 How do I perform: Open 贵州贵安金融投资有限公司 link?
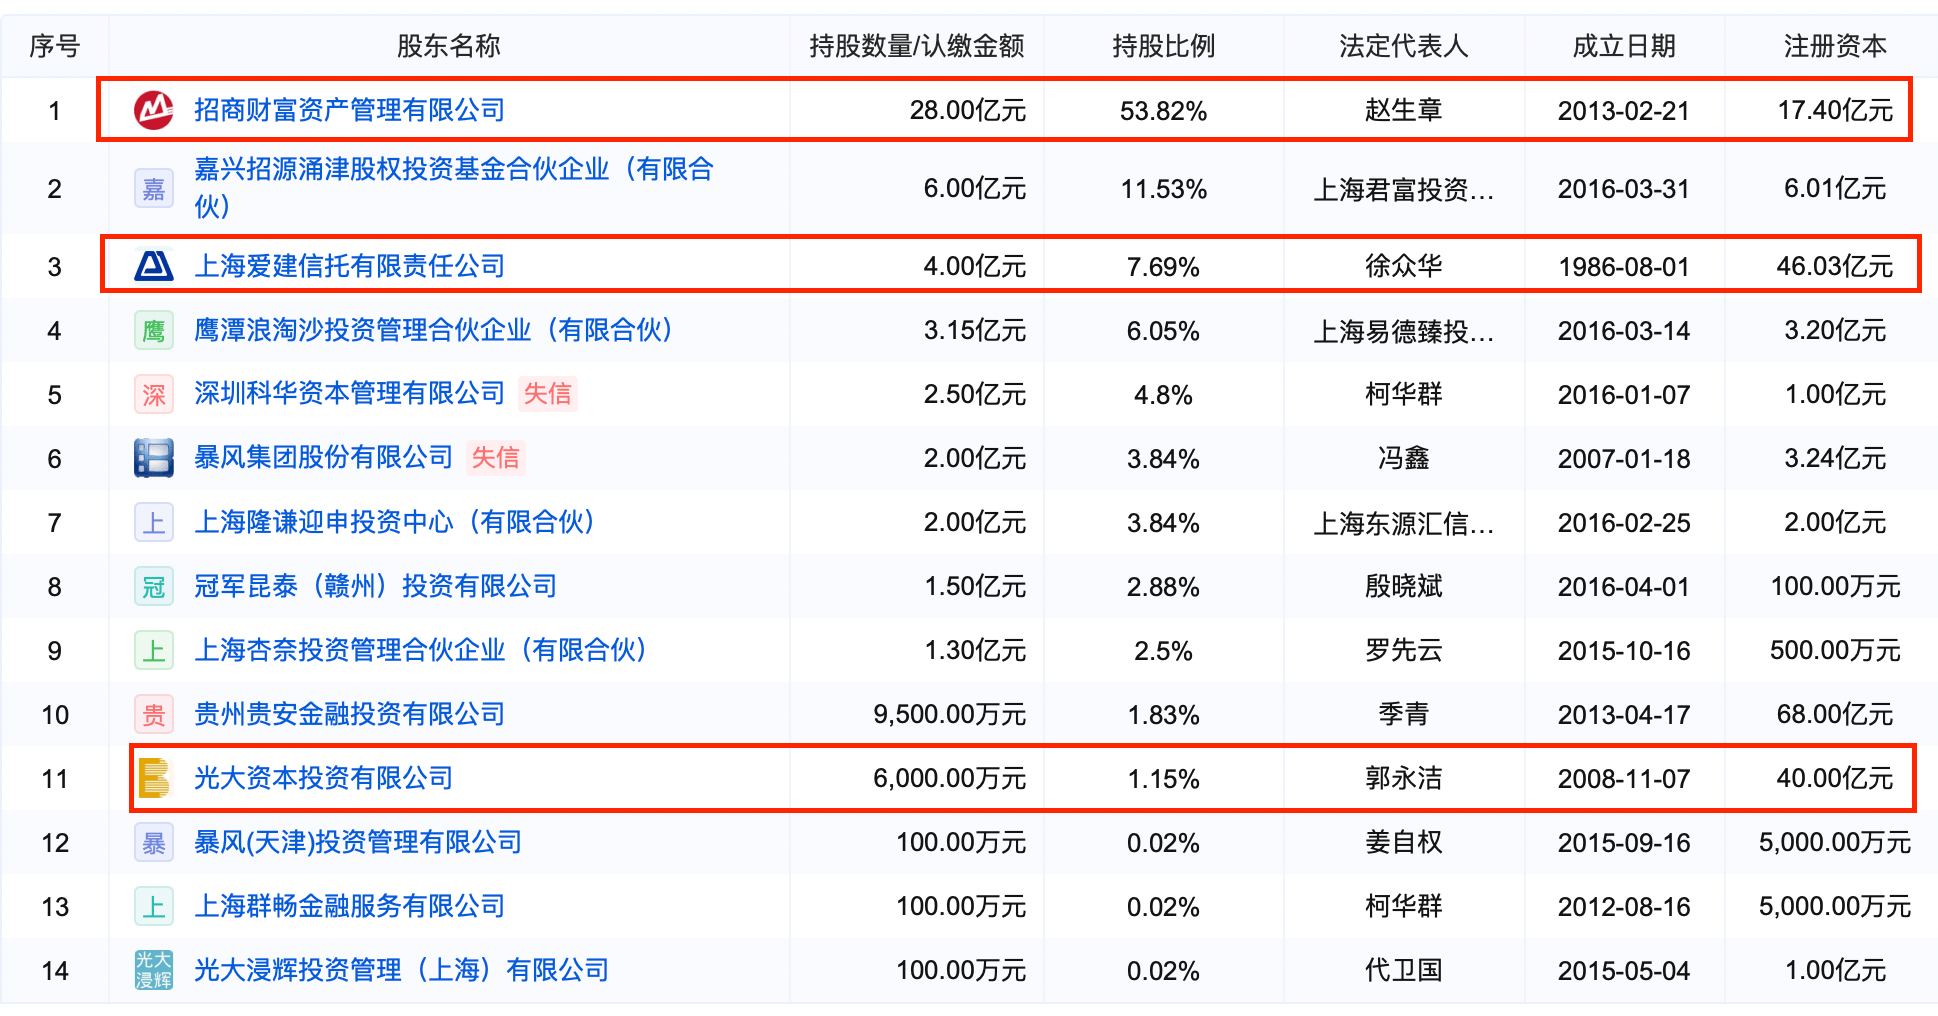(x=349, y=714)
